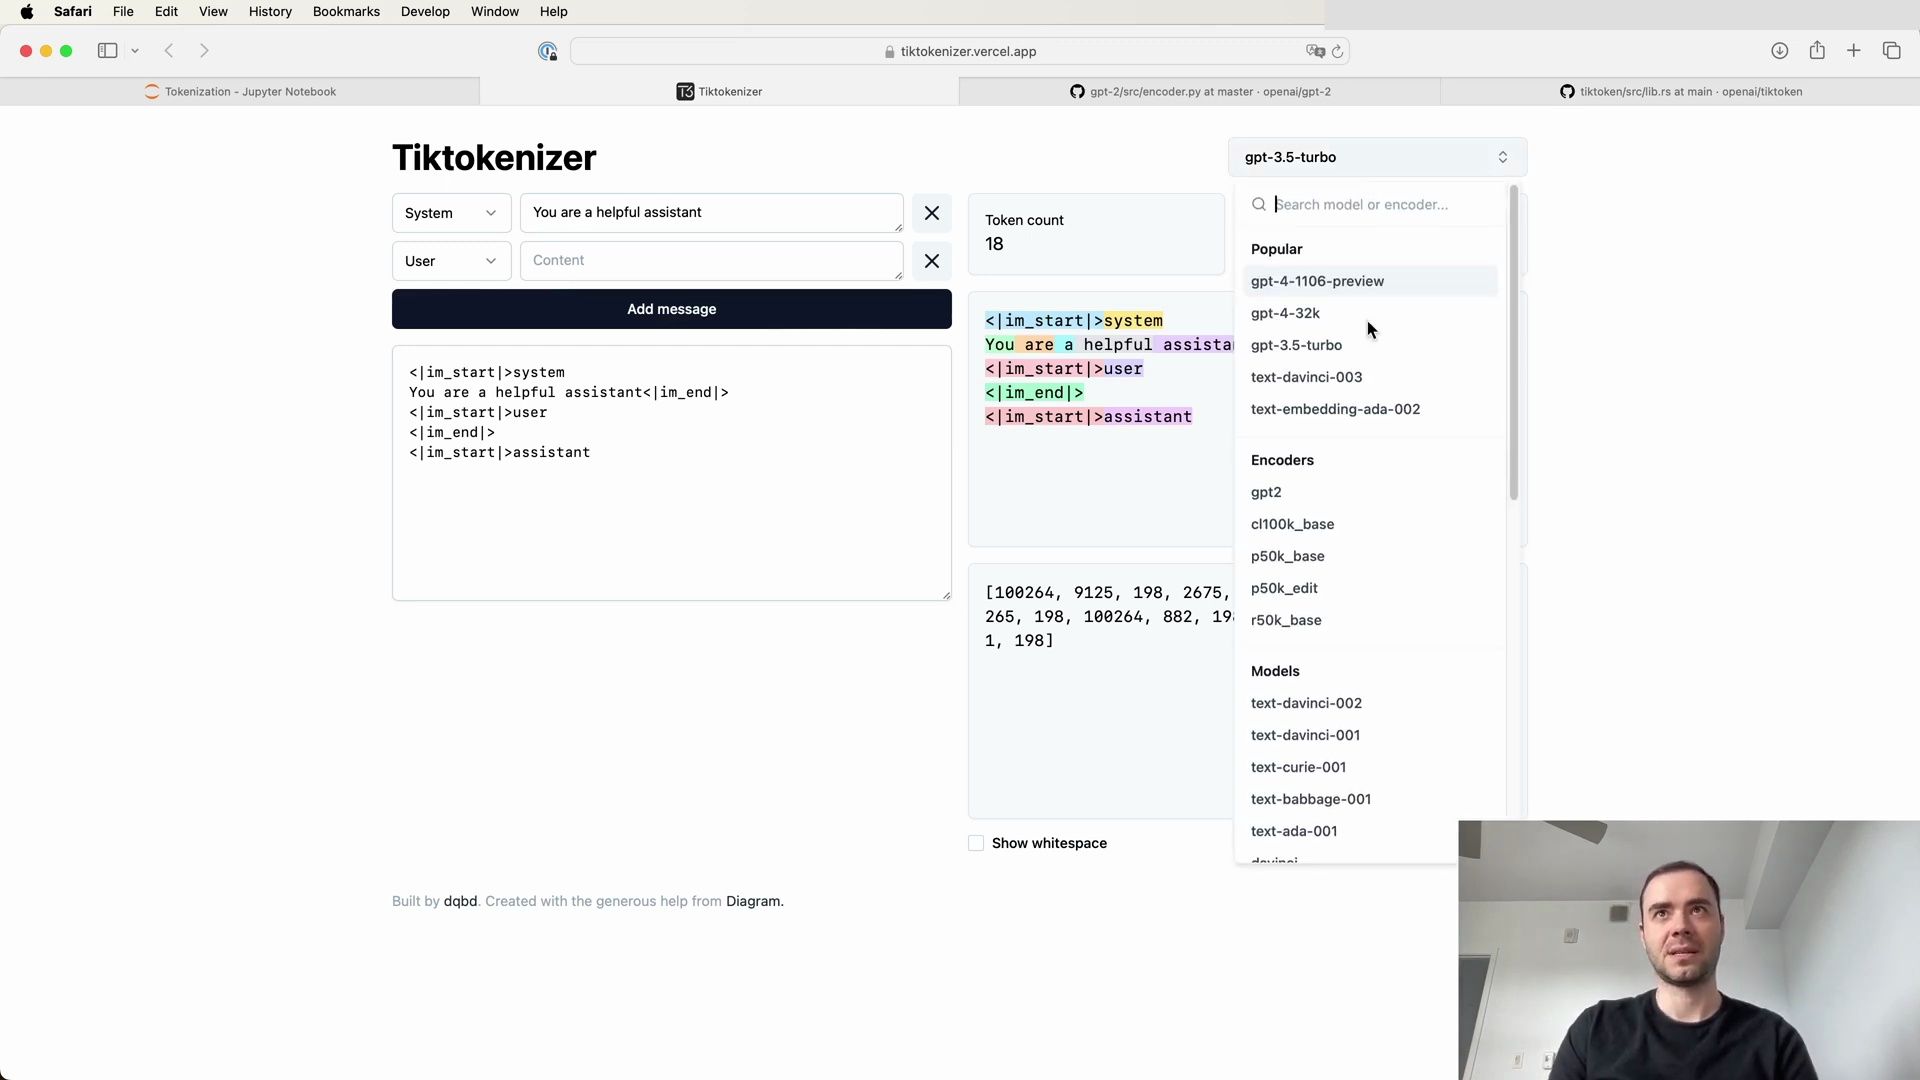Choose the r50k_base encoder
This screenshot has height=1080, width=1920.
[1369, 620]
